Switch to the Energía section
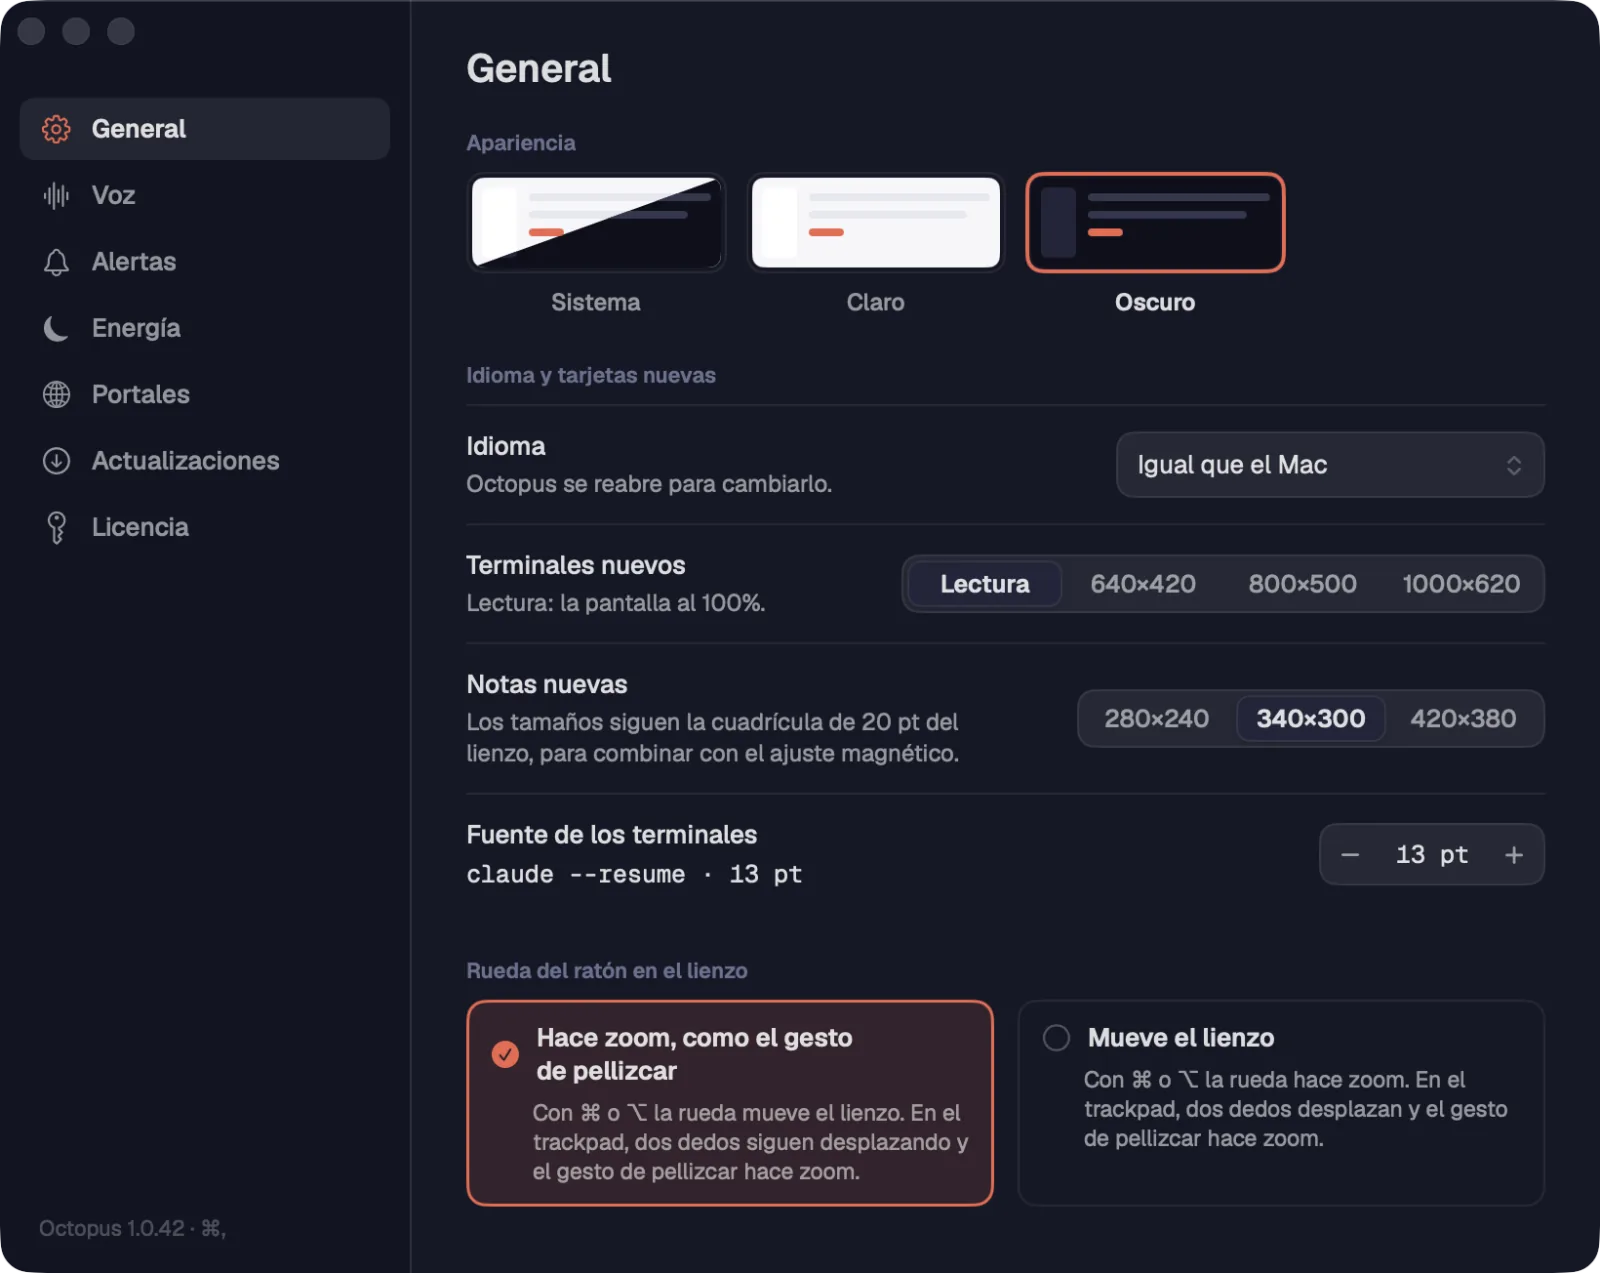 tap(205, 328)
